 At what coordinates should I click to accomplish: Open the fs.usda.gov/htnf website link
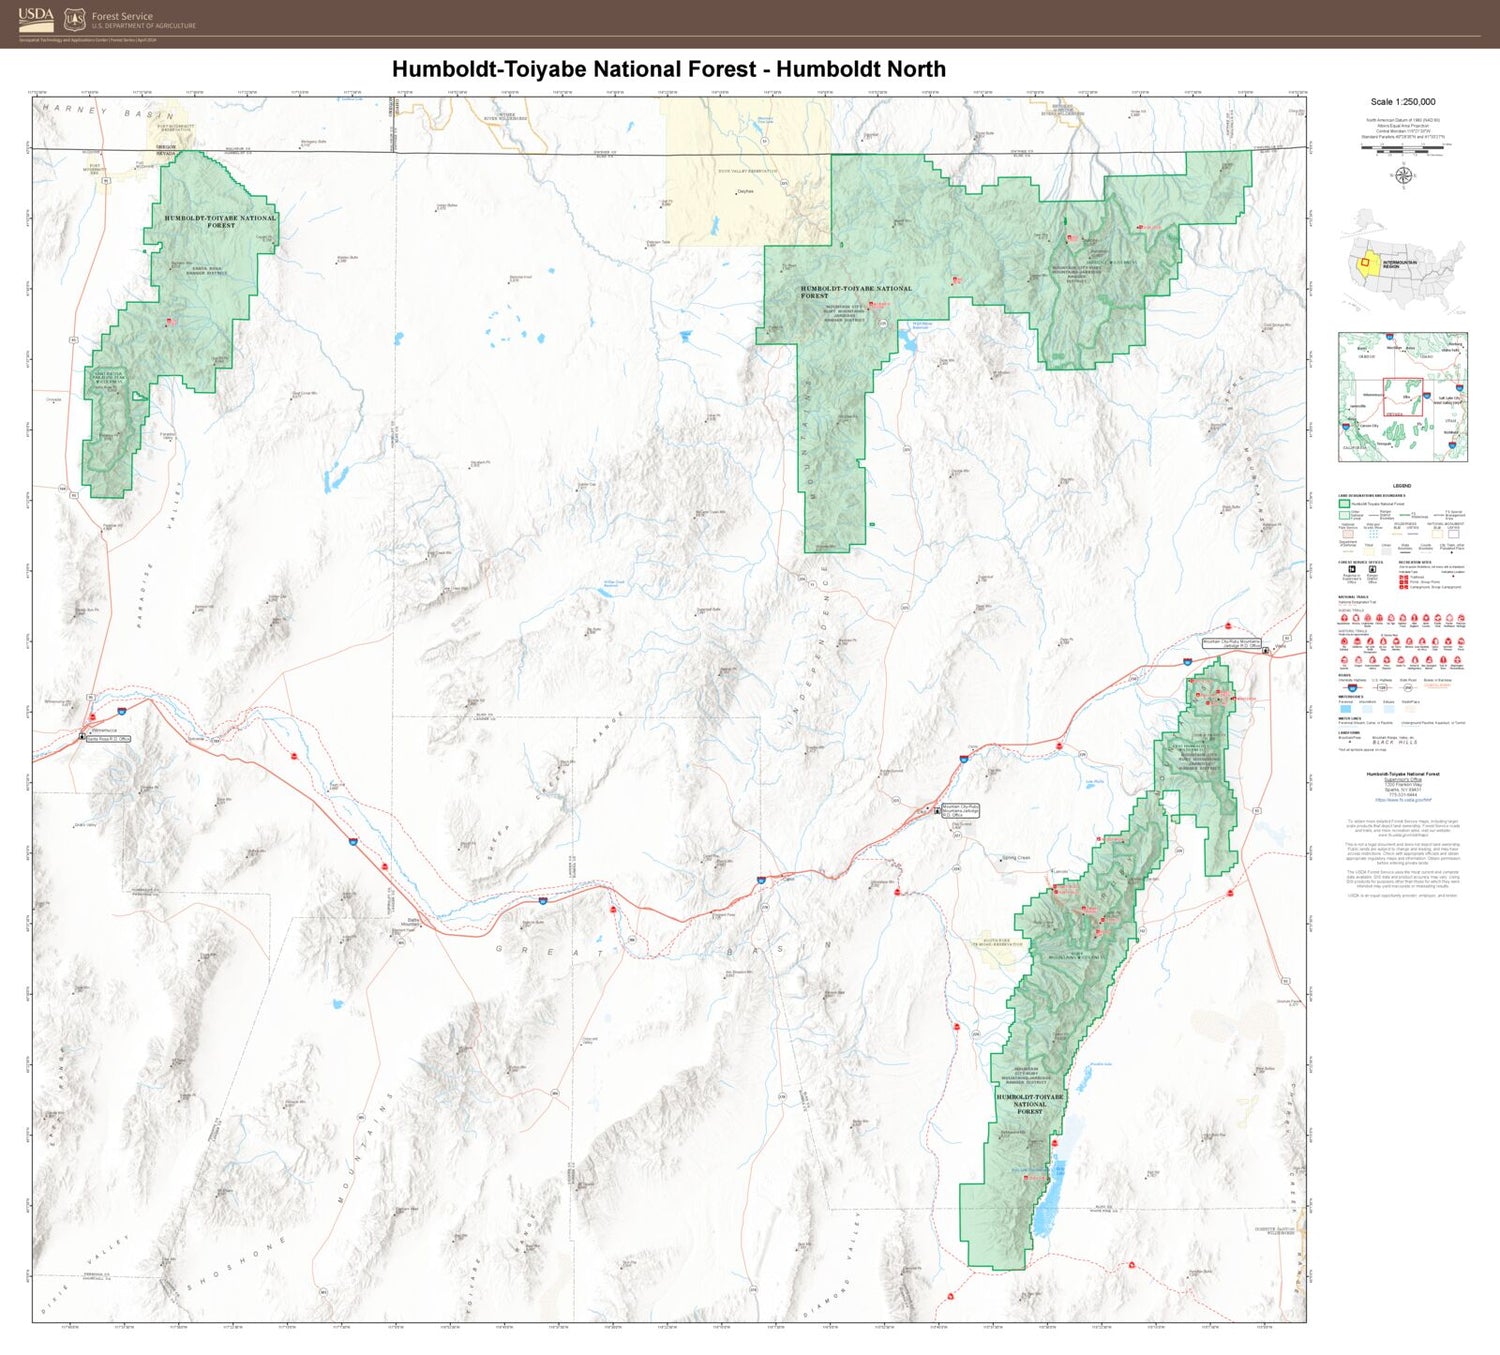[x=1403, y=800]
